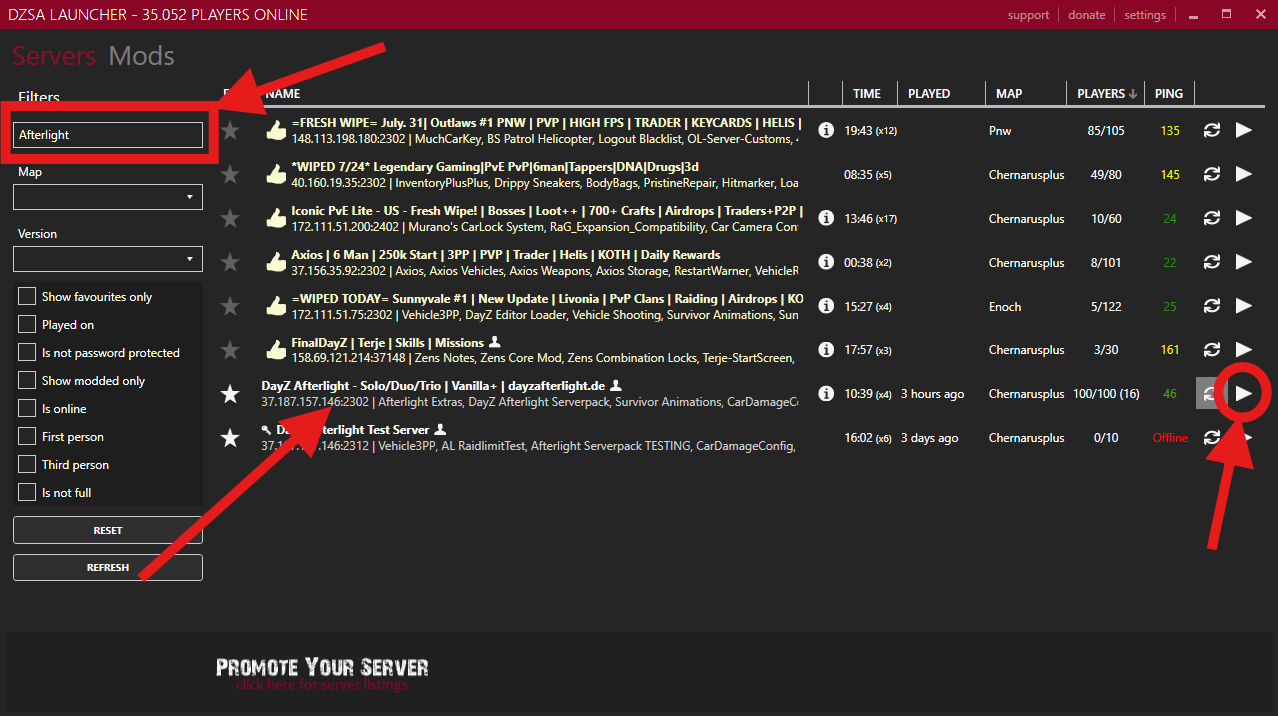Unfavourite the Afterlight Test Server star

point(230,437)
